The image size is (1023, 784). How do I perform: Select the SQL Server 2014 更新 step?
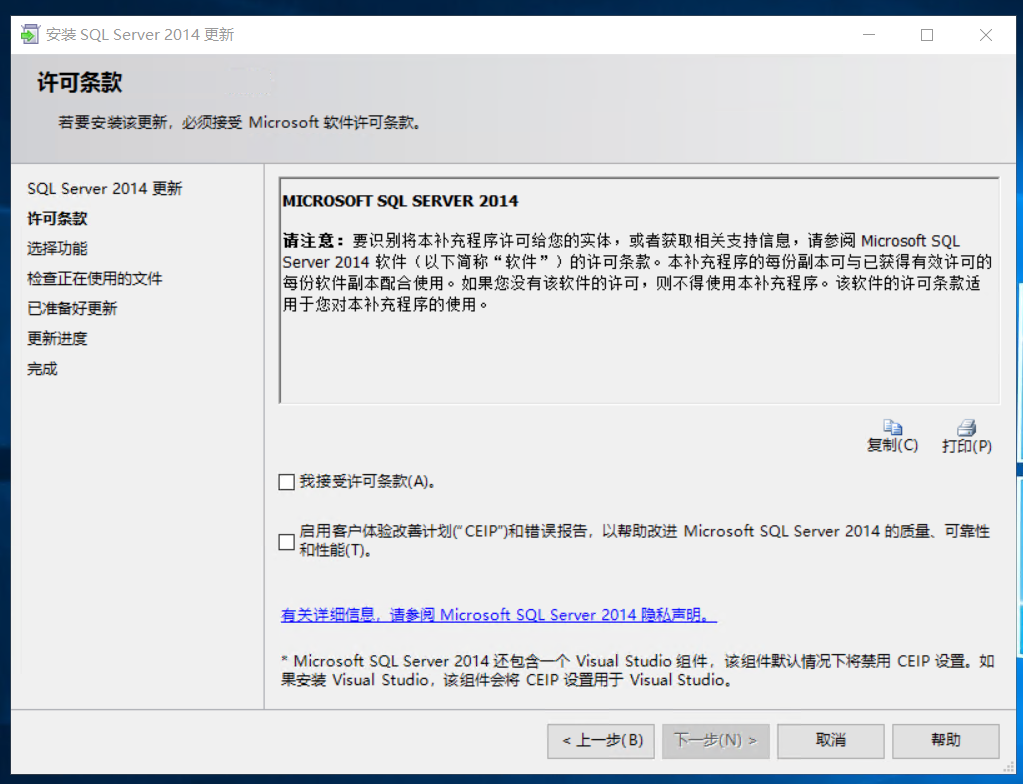tap(104, 188)
